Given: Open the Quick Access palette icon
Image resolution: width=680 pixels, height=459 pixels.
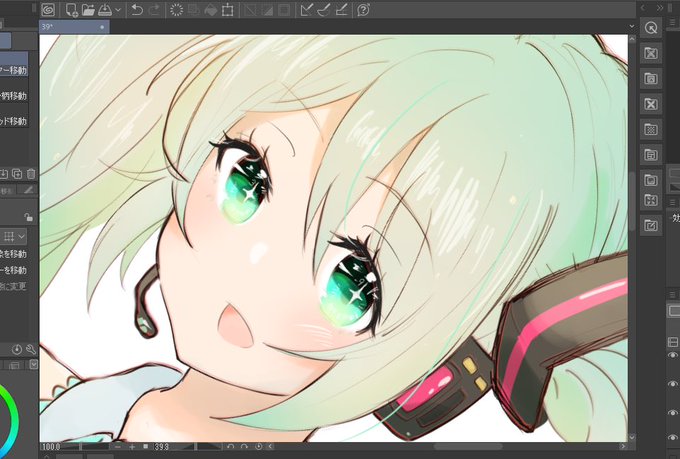Looking at the screenshot, I should (x=651, y=28).
